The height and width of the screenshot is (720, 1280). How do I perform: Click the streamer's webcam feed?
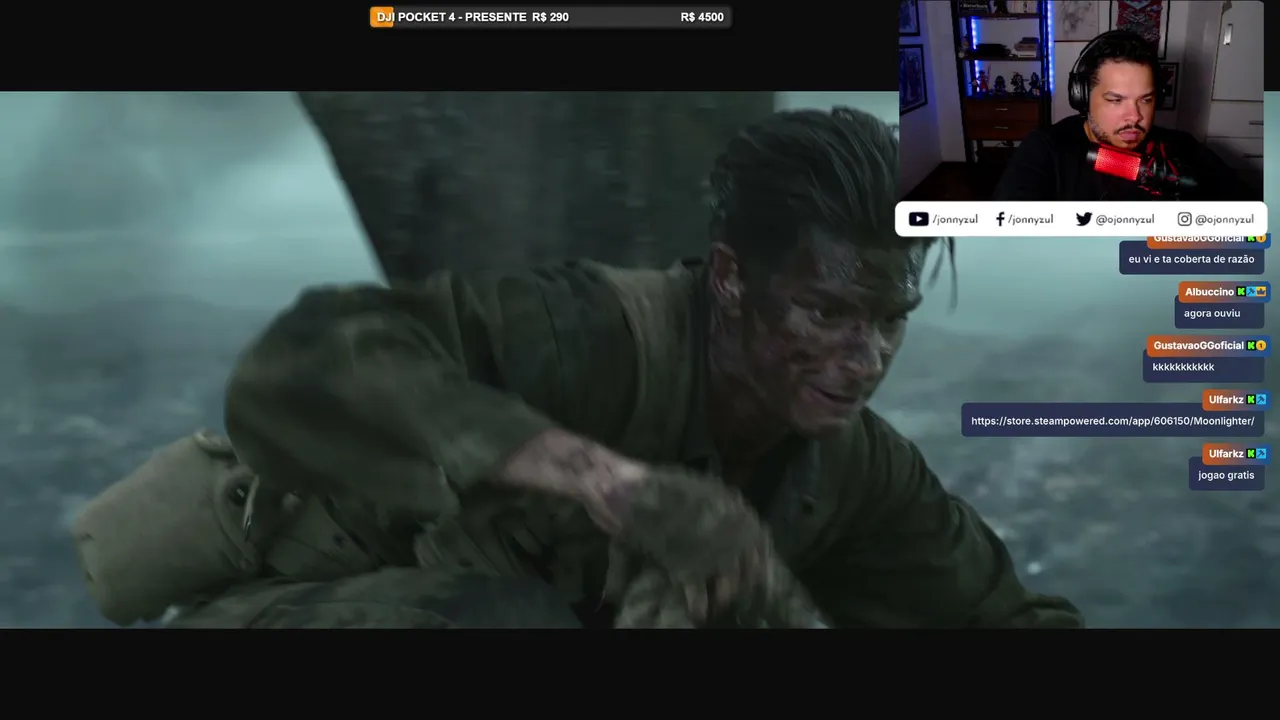[x=1081, y=100]
